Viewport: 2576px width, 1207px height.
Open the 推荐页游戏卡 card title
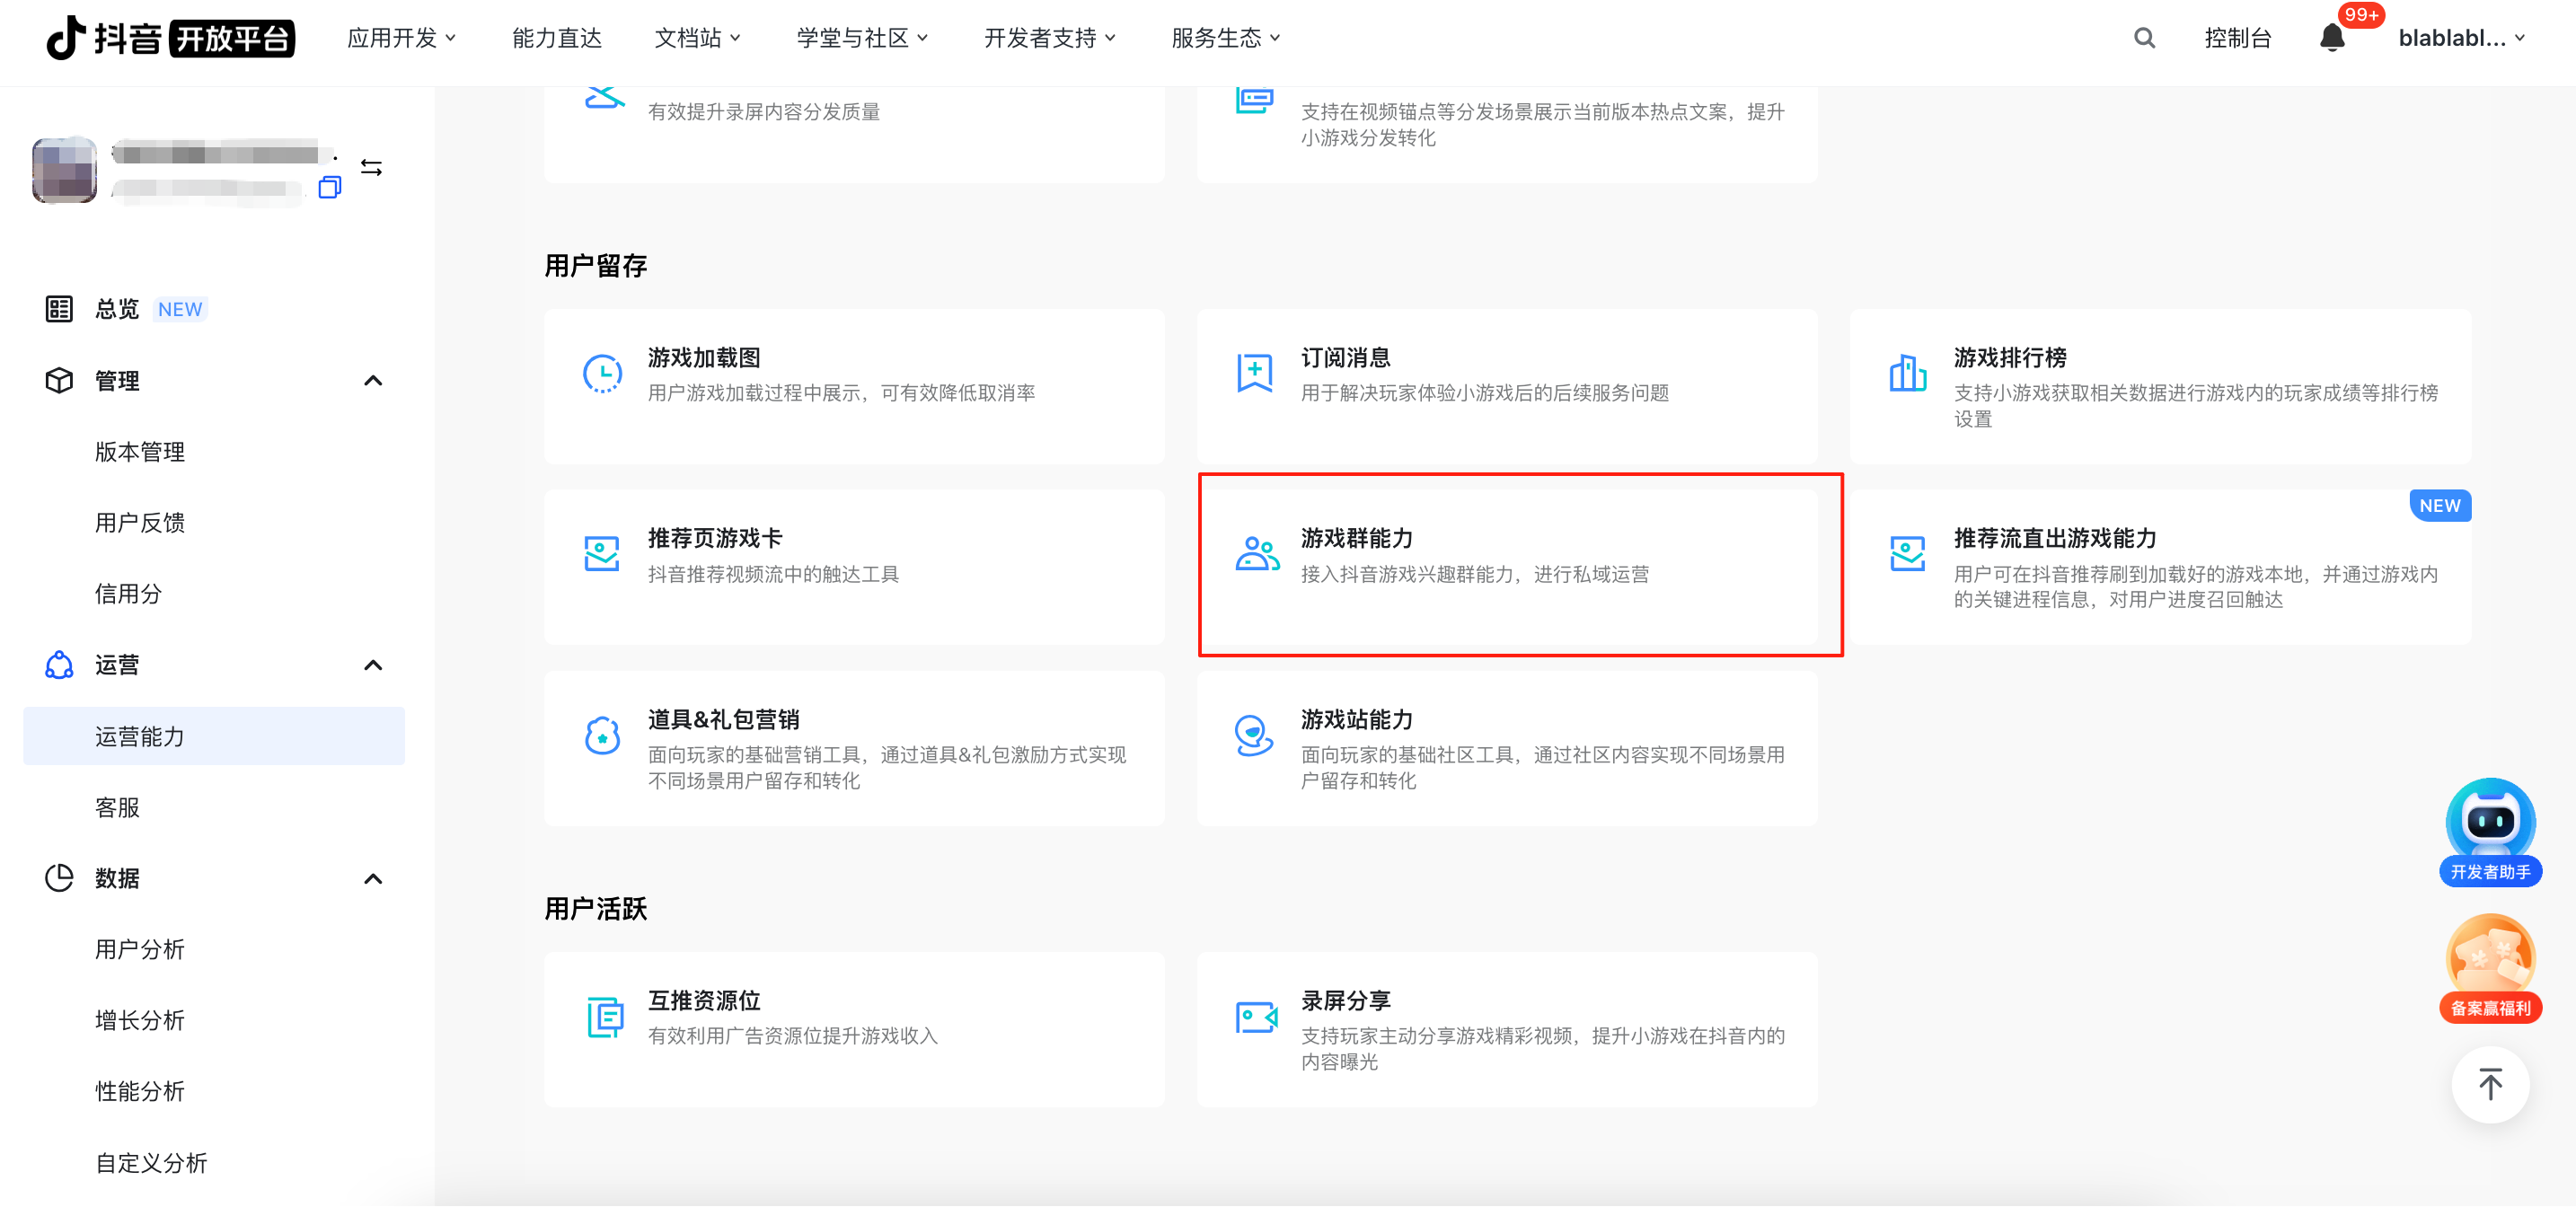coord(715,538)
